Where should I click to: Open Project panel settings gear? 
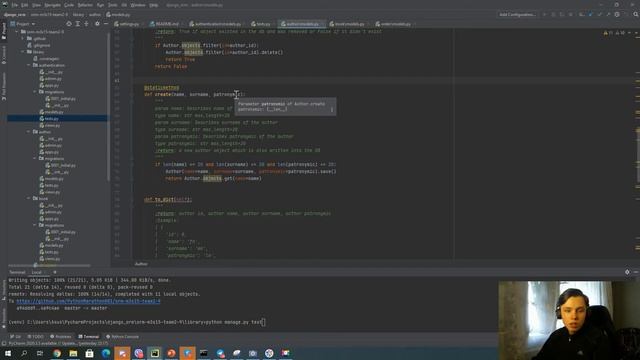[97, 24]
